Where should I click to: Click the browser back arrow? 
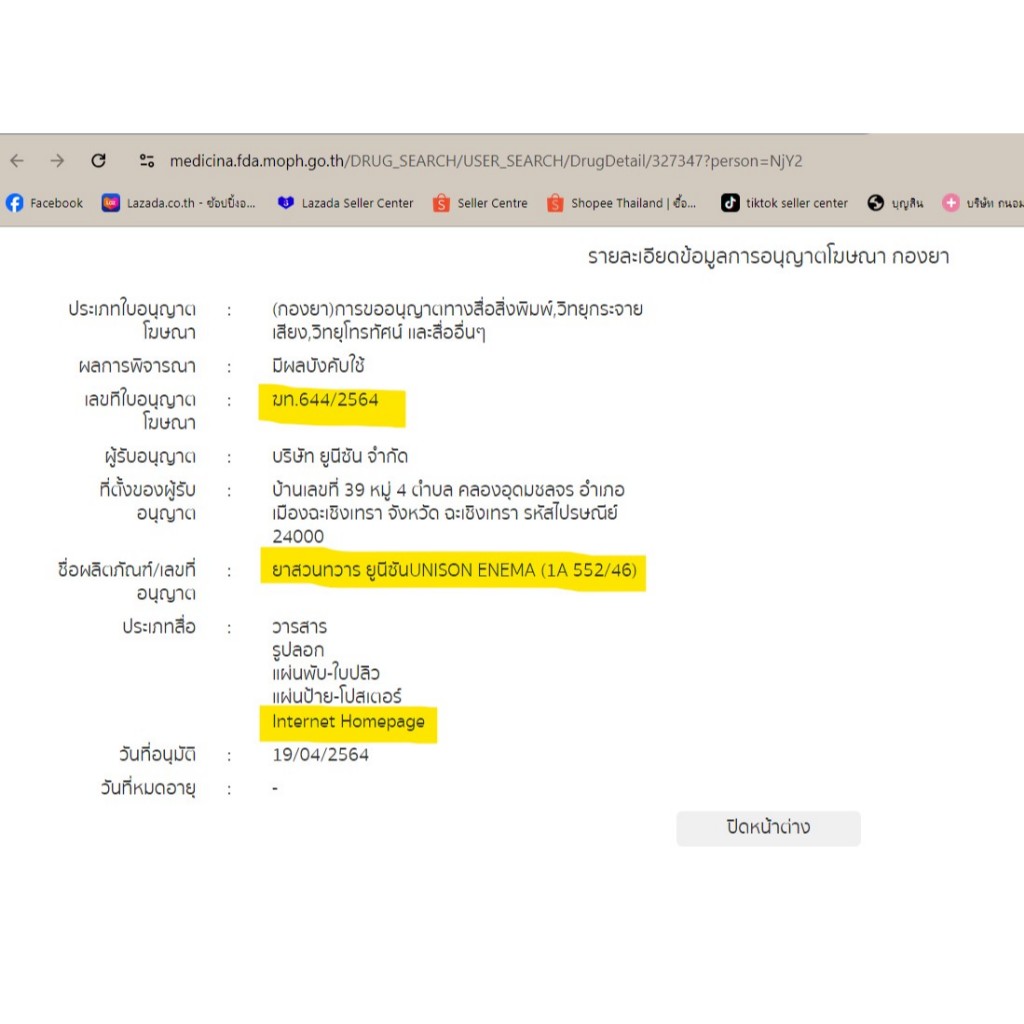17,161
